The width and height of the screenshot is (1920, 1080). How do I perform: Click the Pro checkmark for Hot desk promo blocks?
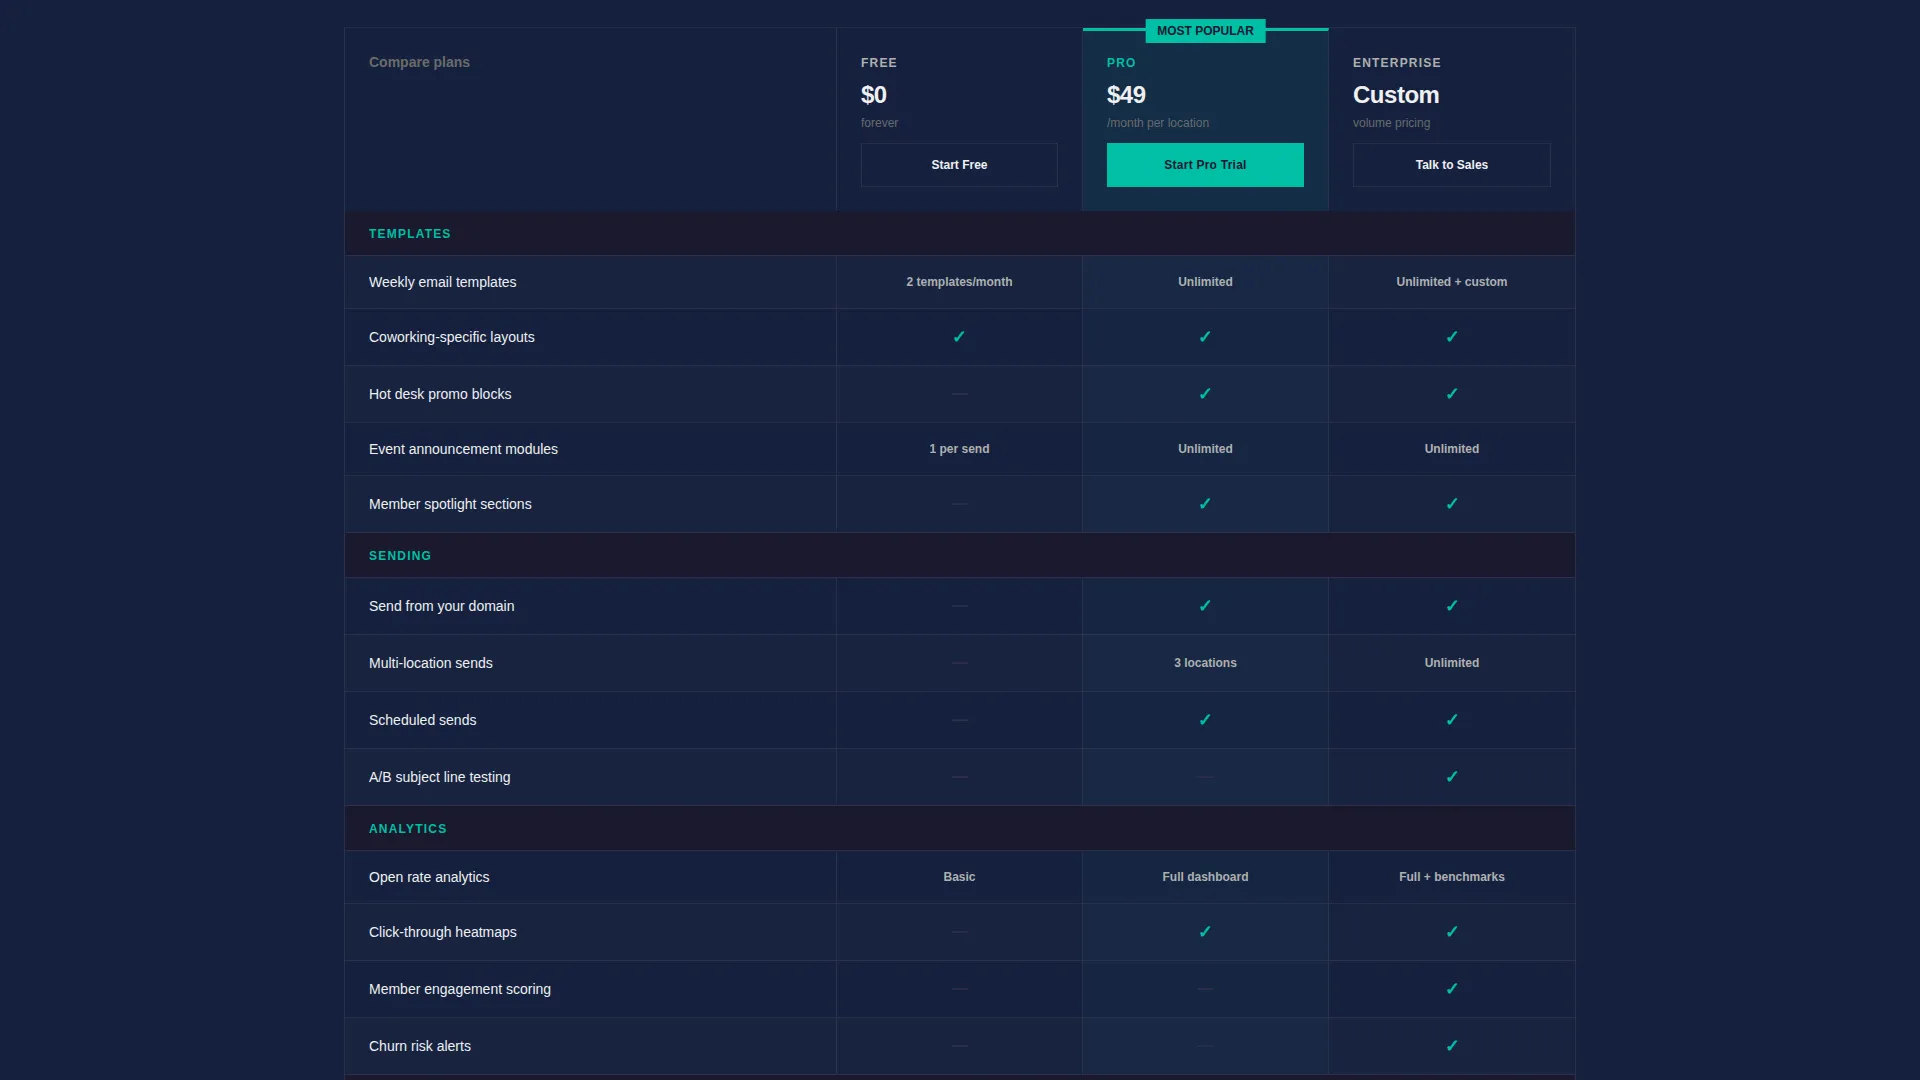pos(1205,394)
